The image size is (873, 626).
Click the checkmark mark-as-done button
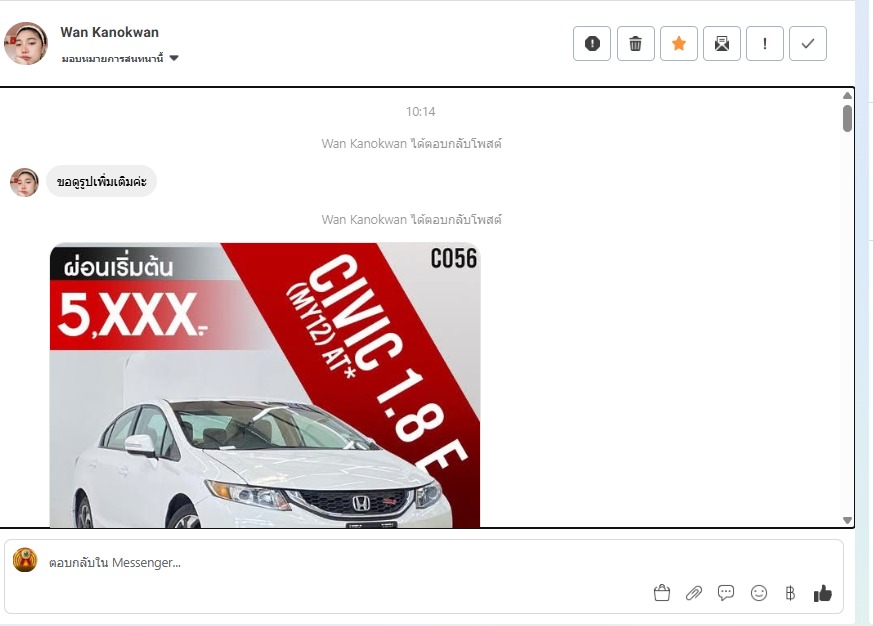point(808,43)
